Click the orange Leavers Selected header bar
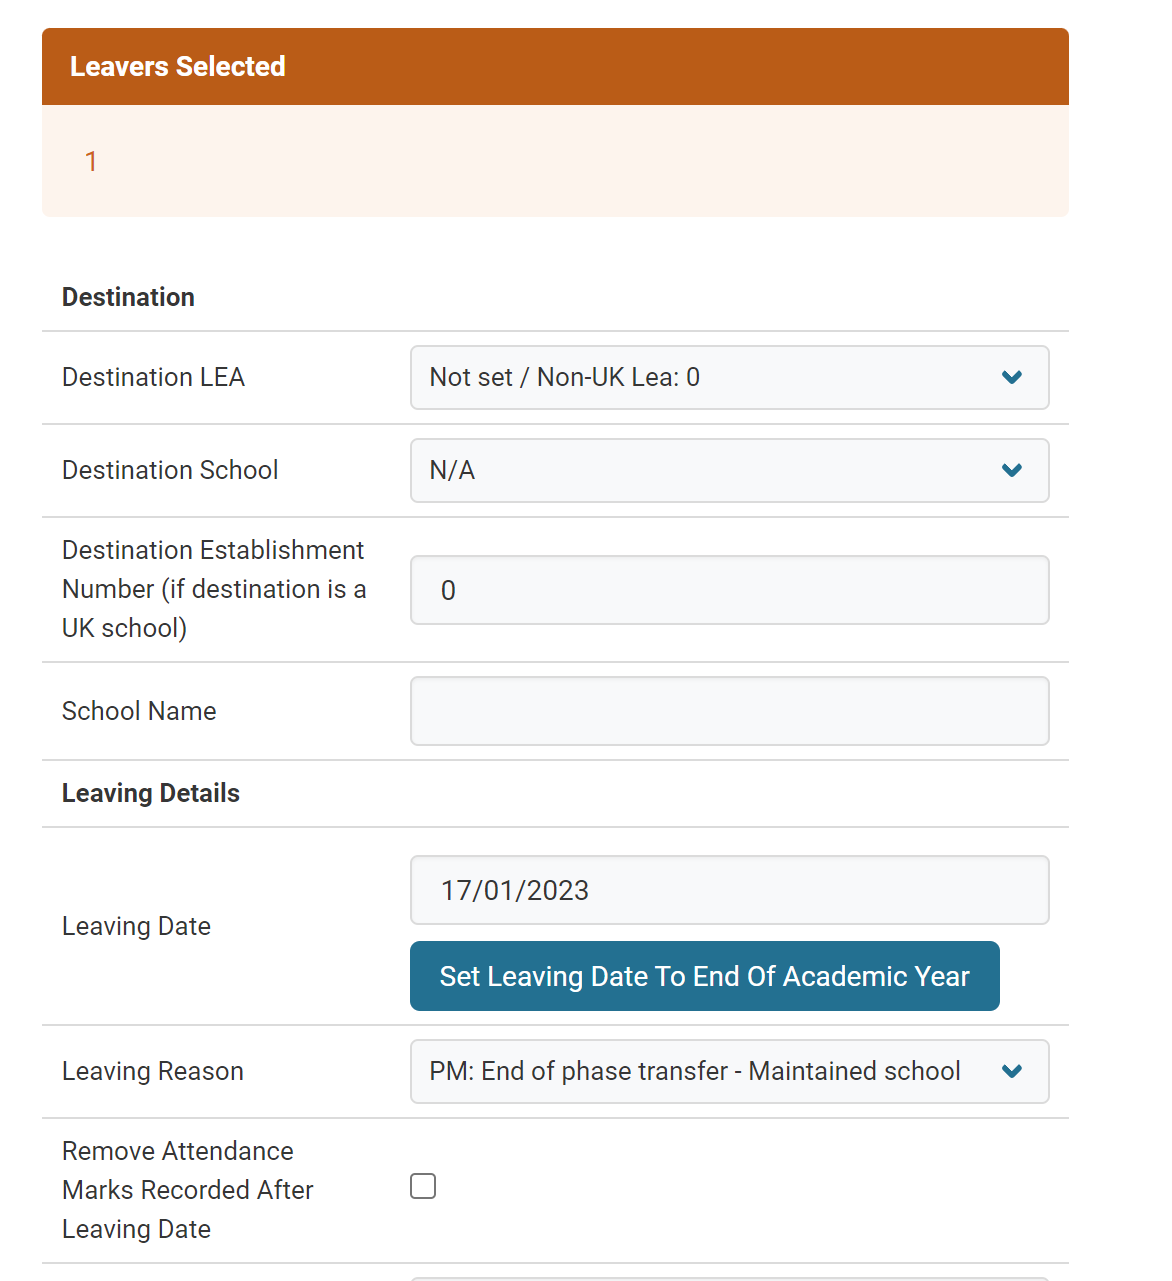1172x1281 pixels. click(554, 66)
